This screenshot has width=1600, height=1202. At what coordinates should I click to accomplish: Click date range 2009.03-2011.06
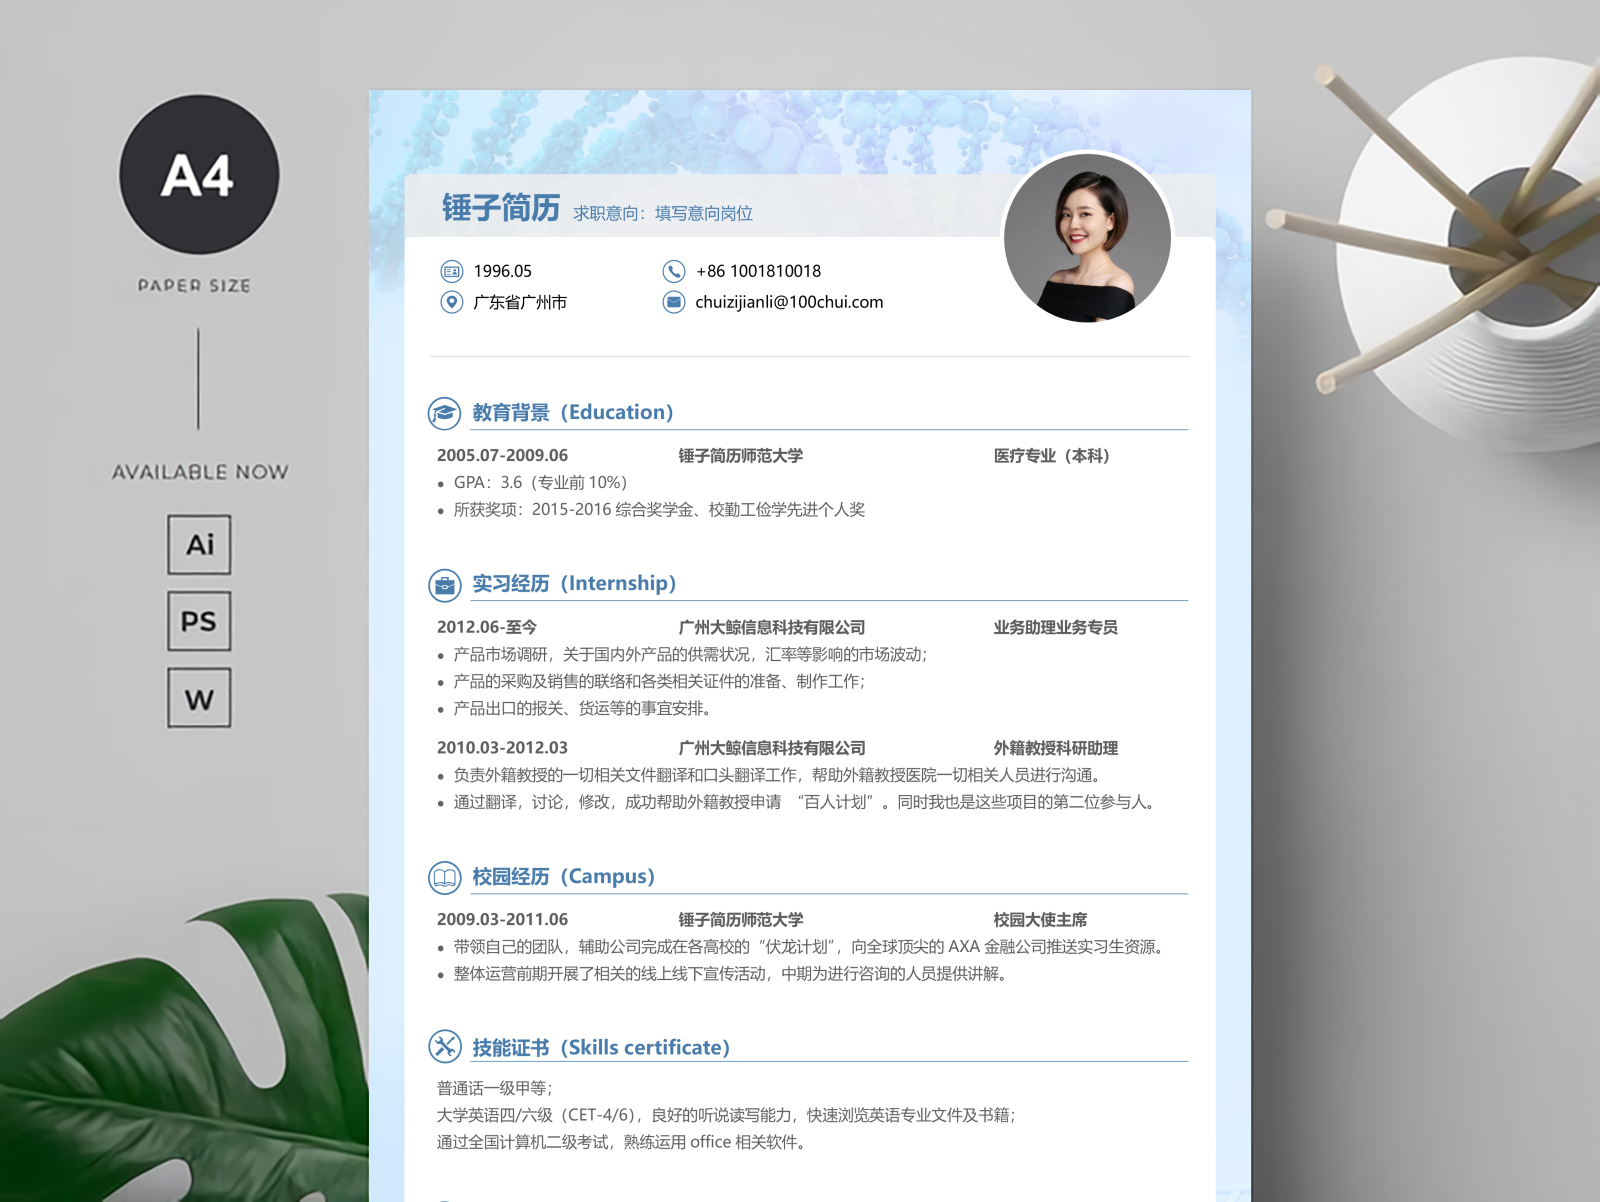click(x=502, y=919)
